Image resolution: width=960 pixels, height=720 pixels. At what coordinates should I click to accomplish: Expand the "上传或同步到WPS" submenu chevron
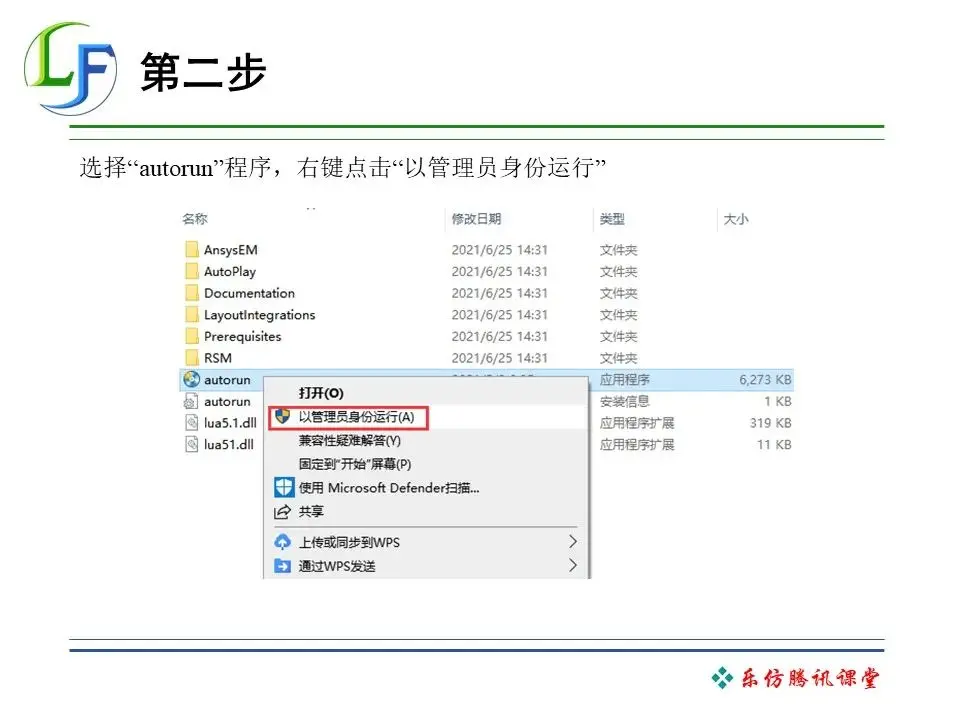[x=572, y=541]
